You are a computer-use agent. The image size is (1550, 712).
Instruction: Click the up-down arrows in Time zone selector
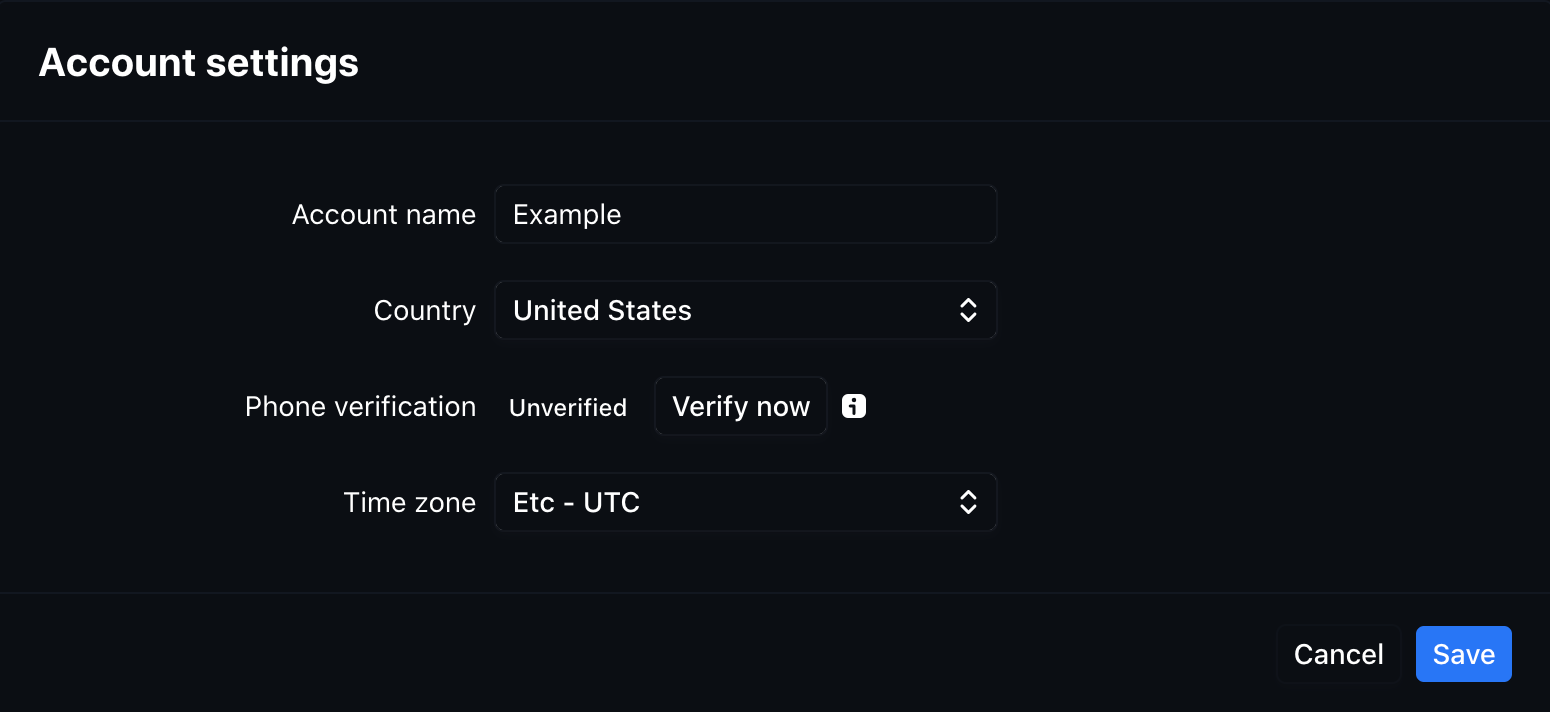click(968, 502)
